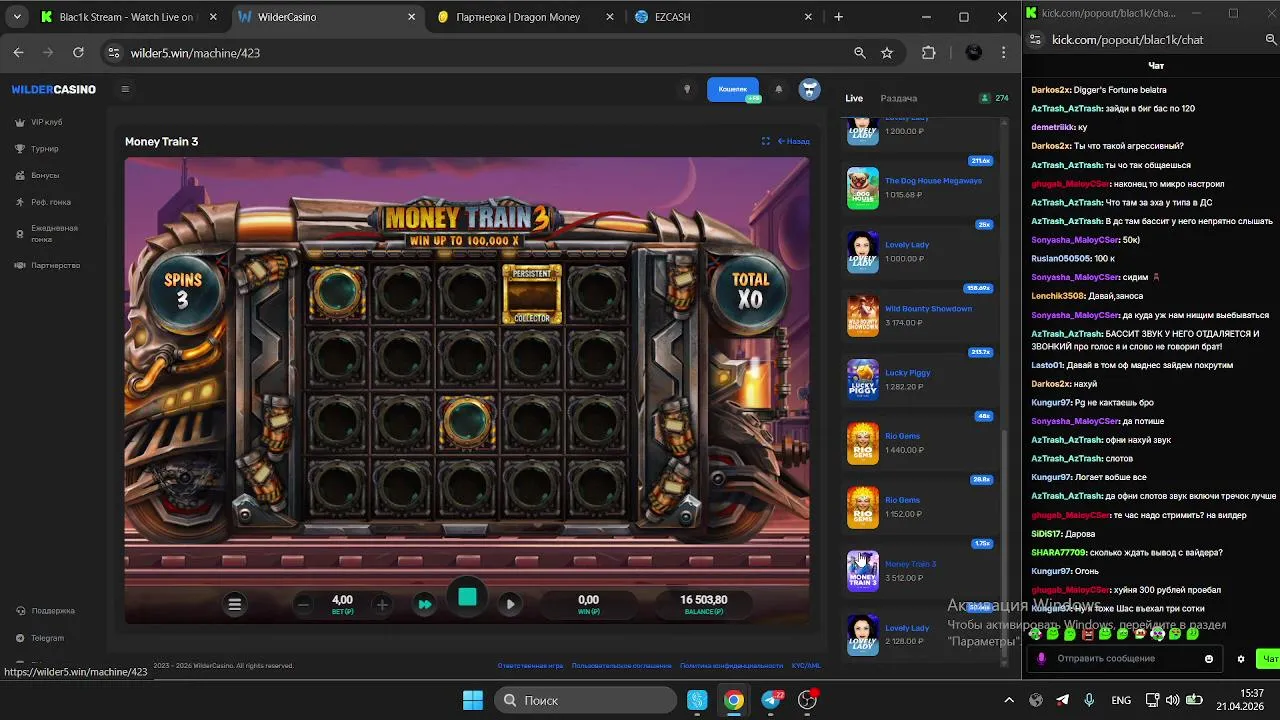1280x720 pixels.
Task: Open the Турнир trophy icon in the sidebar
Action: point(20,149)
